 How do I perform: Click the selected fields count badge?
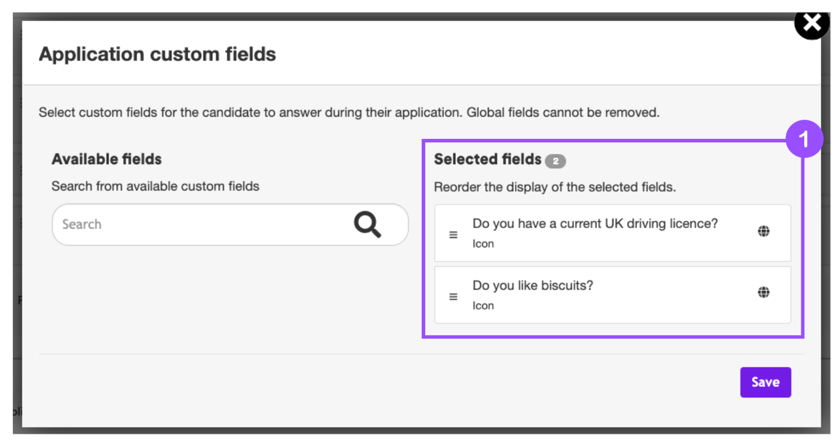click(555, 161)
